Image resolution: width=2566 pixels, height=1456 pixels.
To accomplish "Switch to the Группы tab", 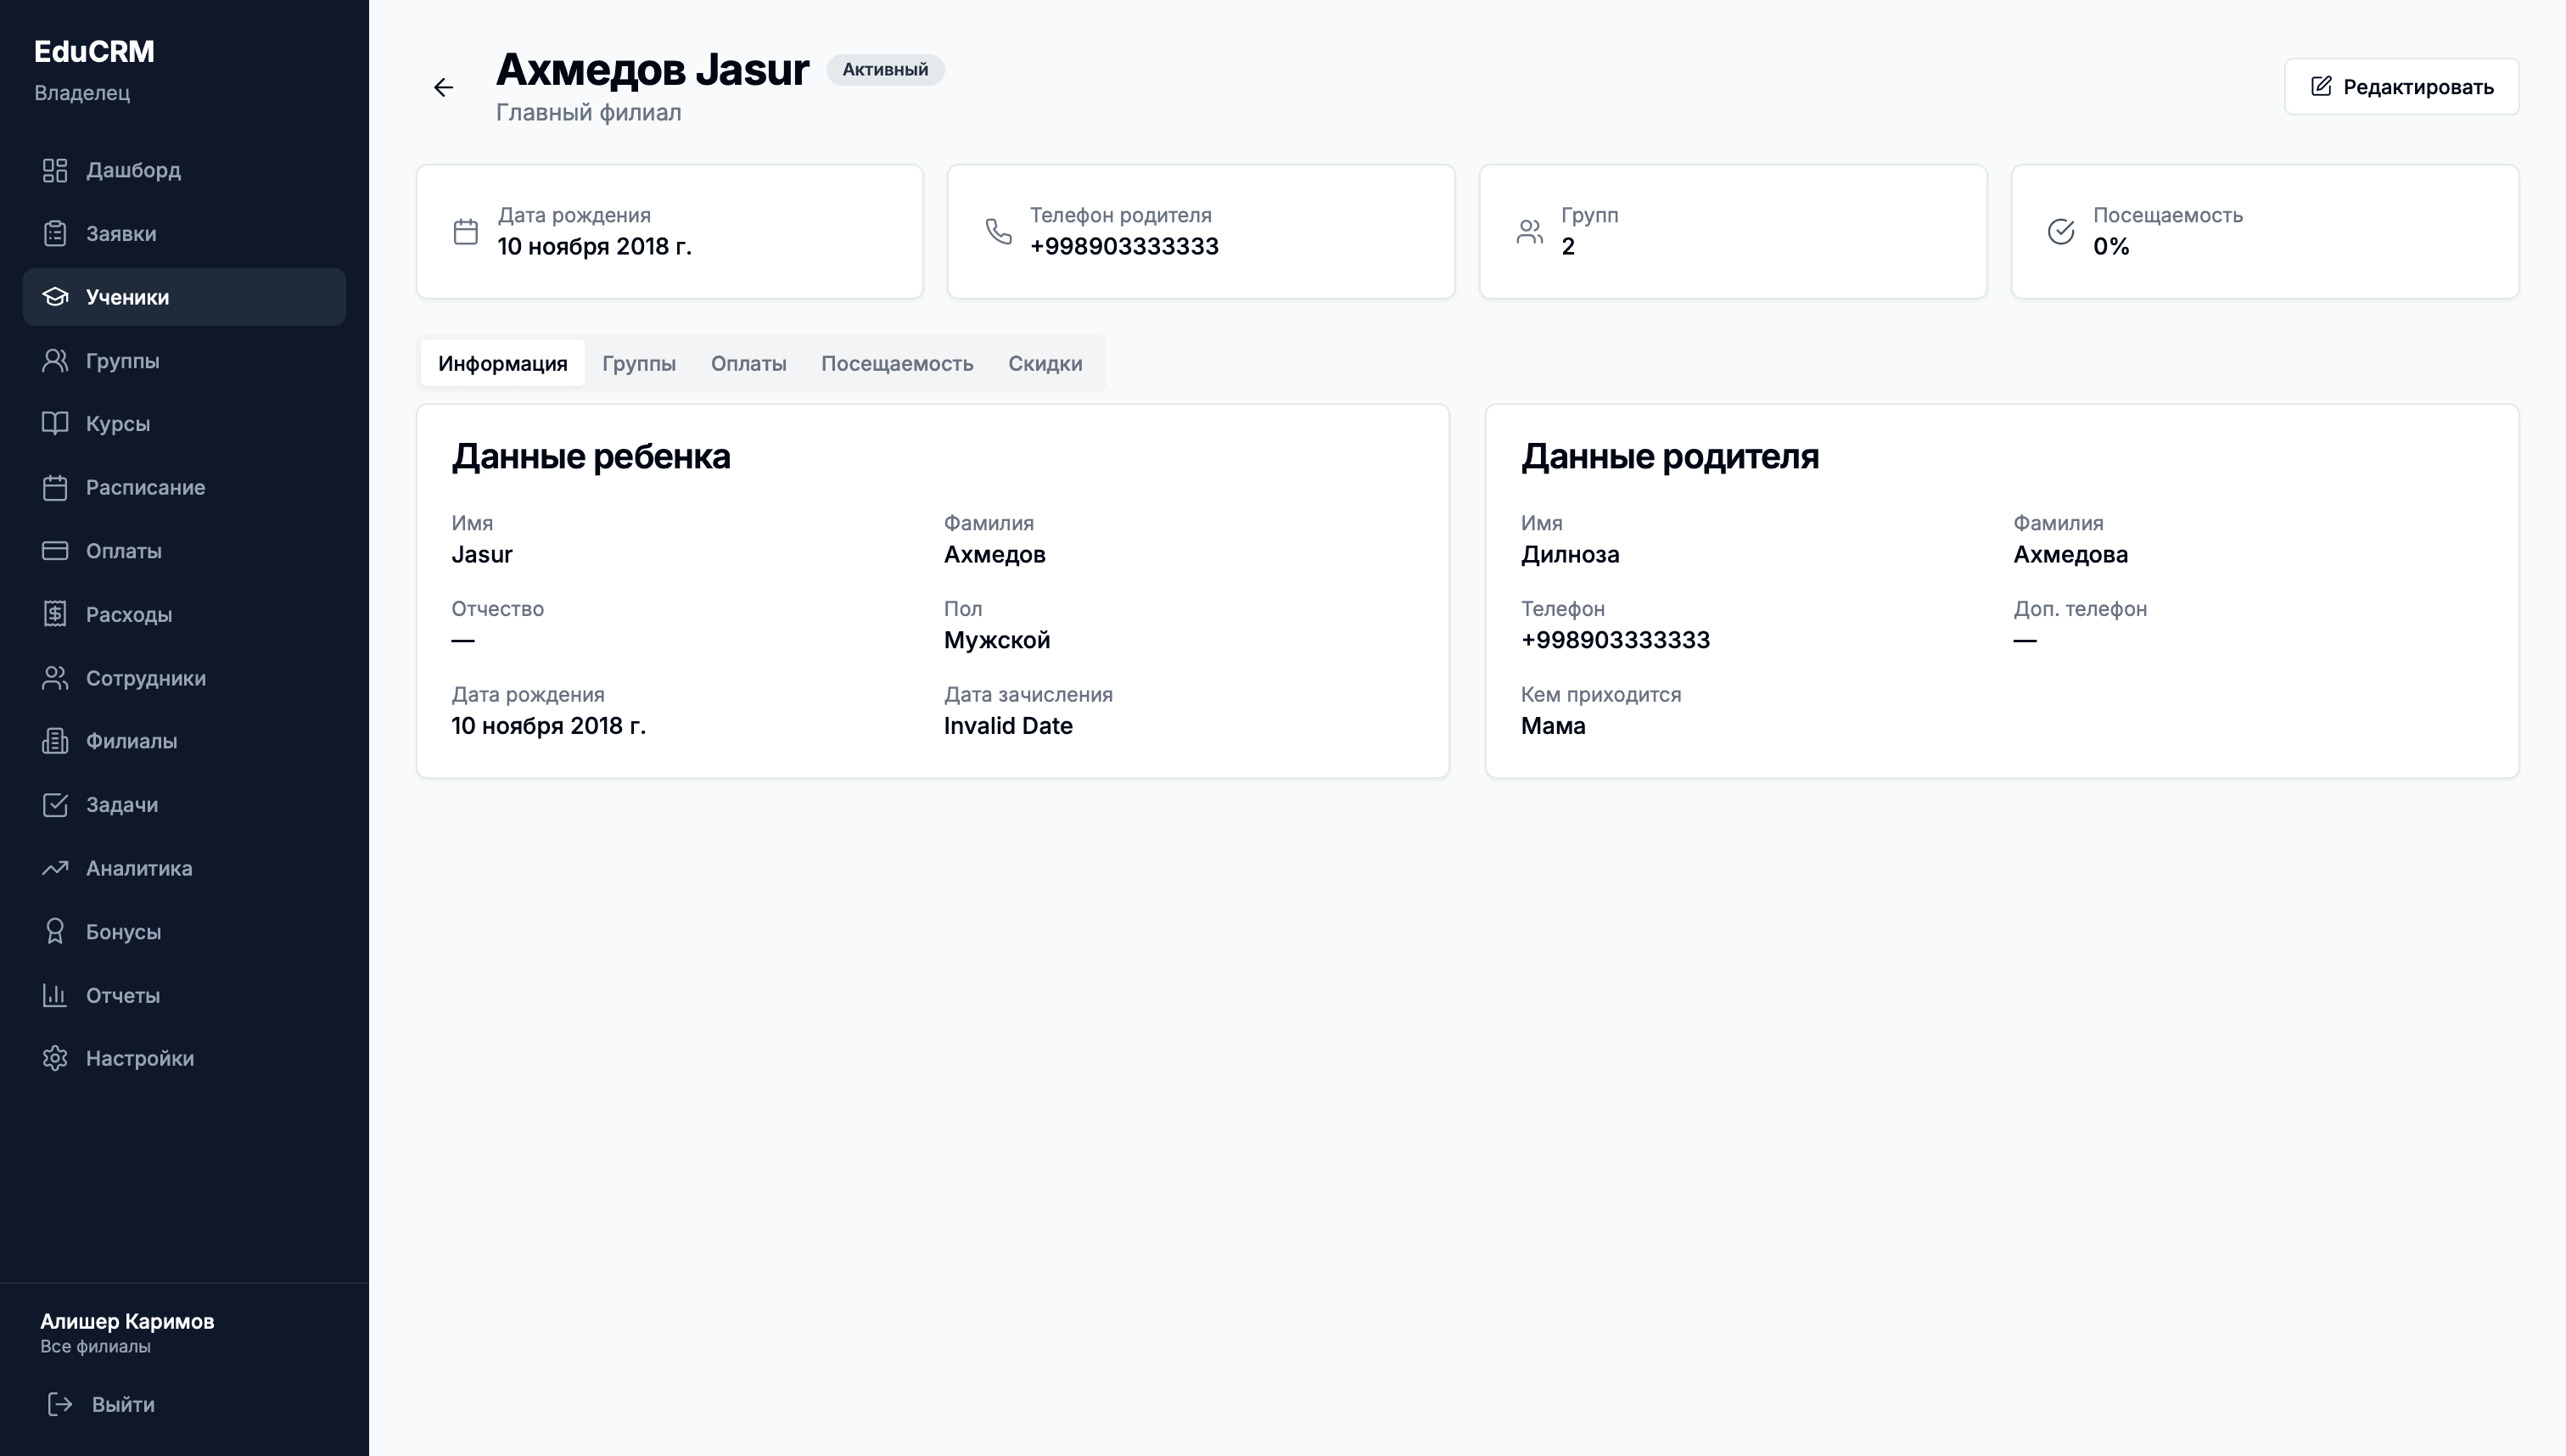I will 639,363.
